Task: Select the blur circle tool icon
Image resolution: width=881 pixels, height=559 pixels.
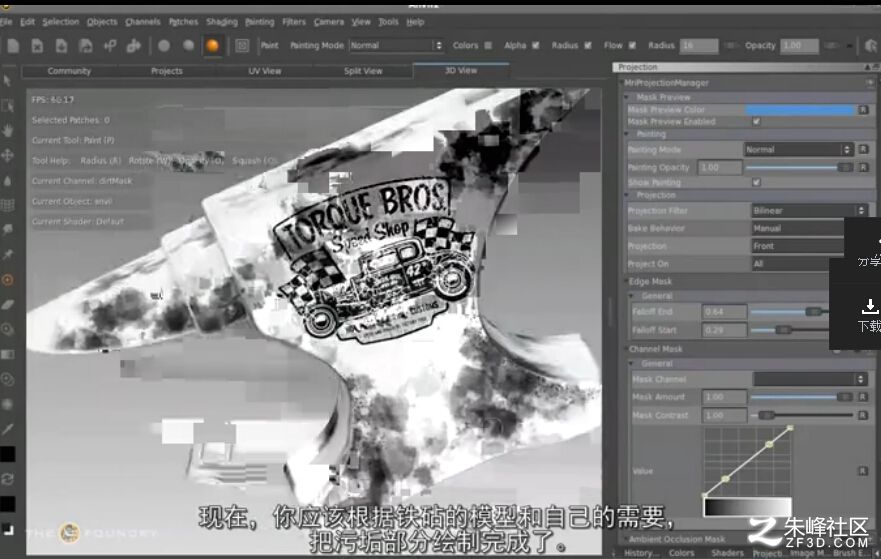Action: (7, 404)
